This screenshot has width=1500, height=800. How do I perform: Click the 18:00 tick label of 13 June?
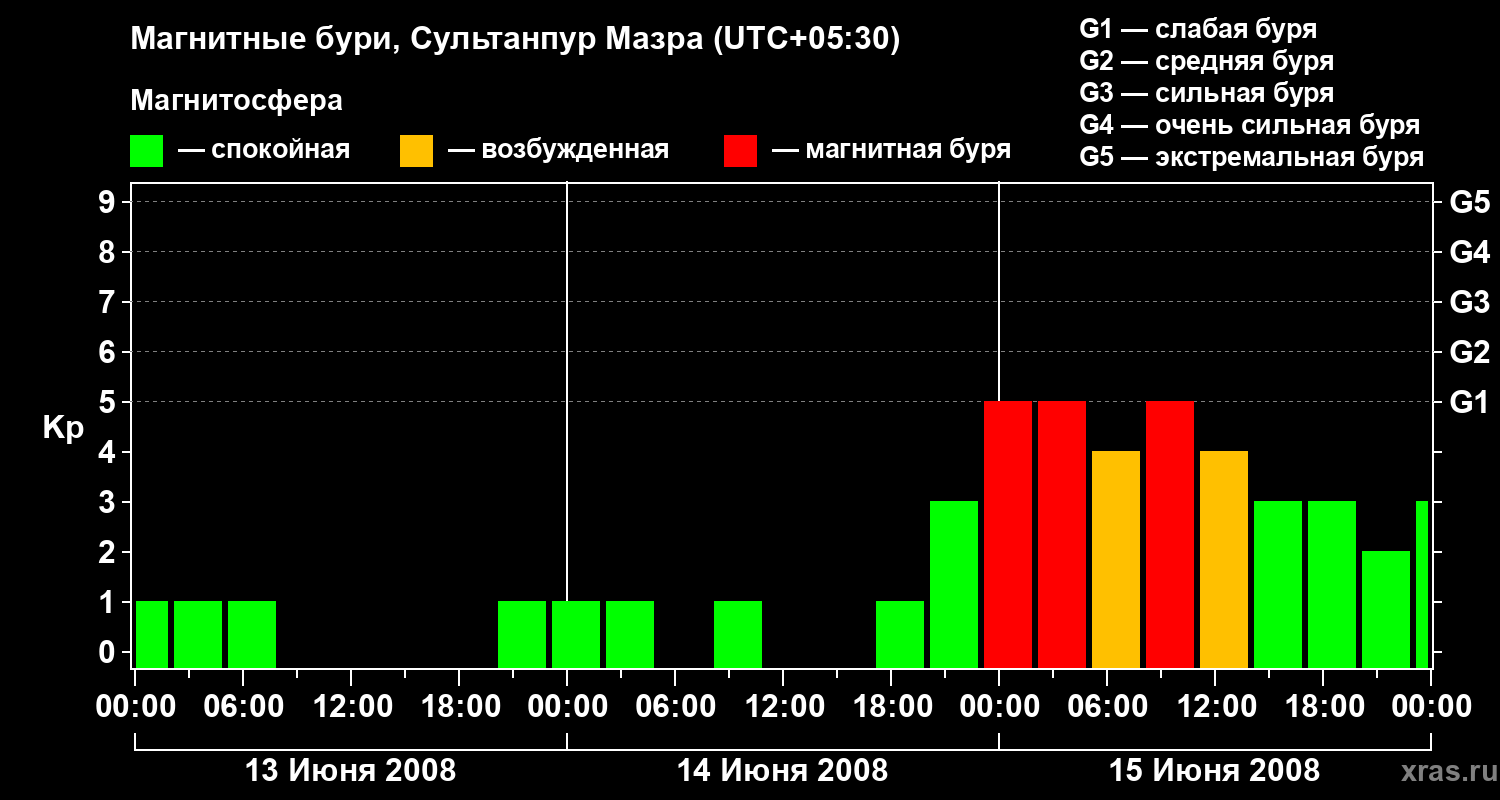click(x=459, y=707)
